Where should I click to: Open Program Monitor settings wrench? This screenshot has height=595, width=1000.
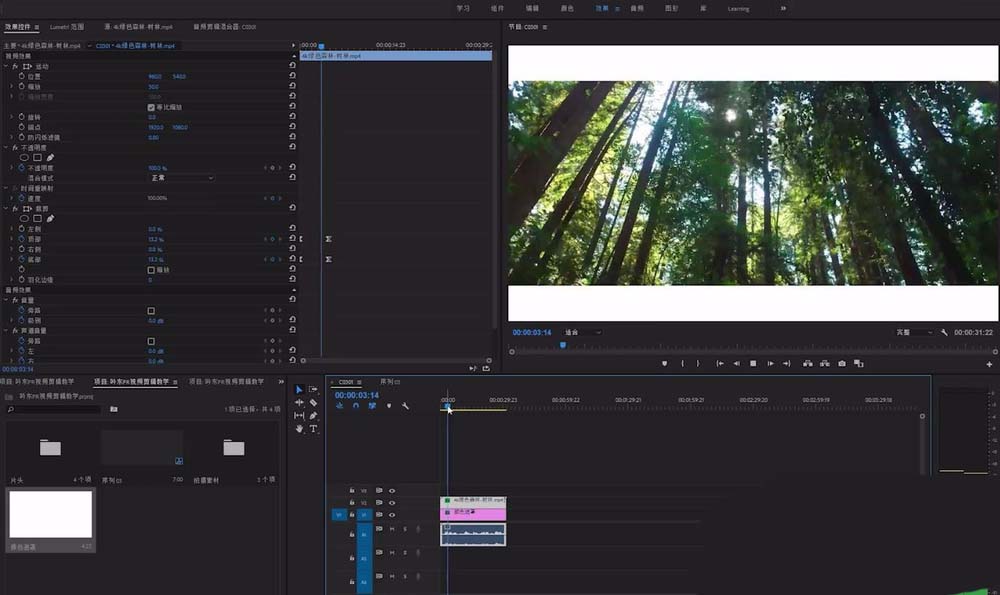(x=944, y=332)
